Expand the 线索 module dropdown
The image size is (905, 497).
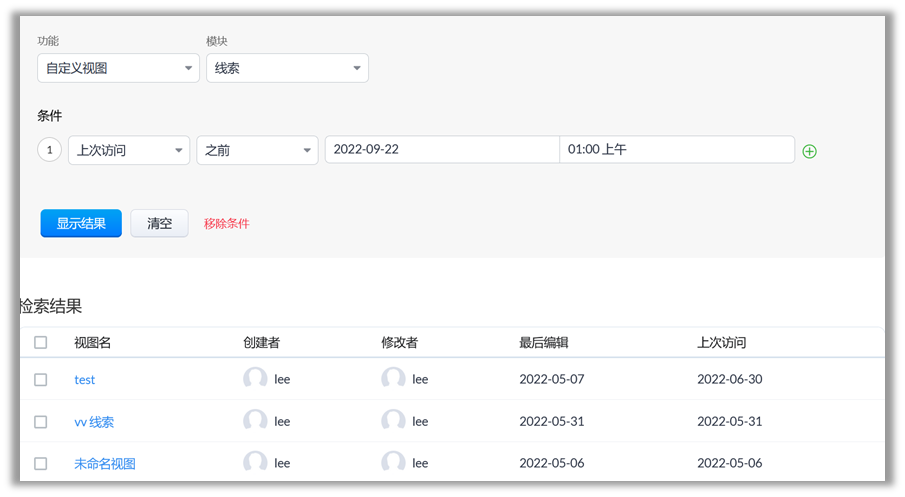point(287,68)
